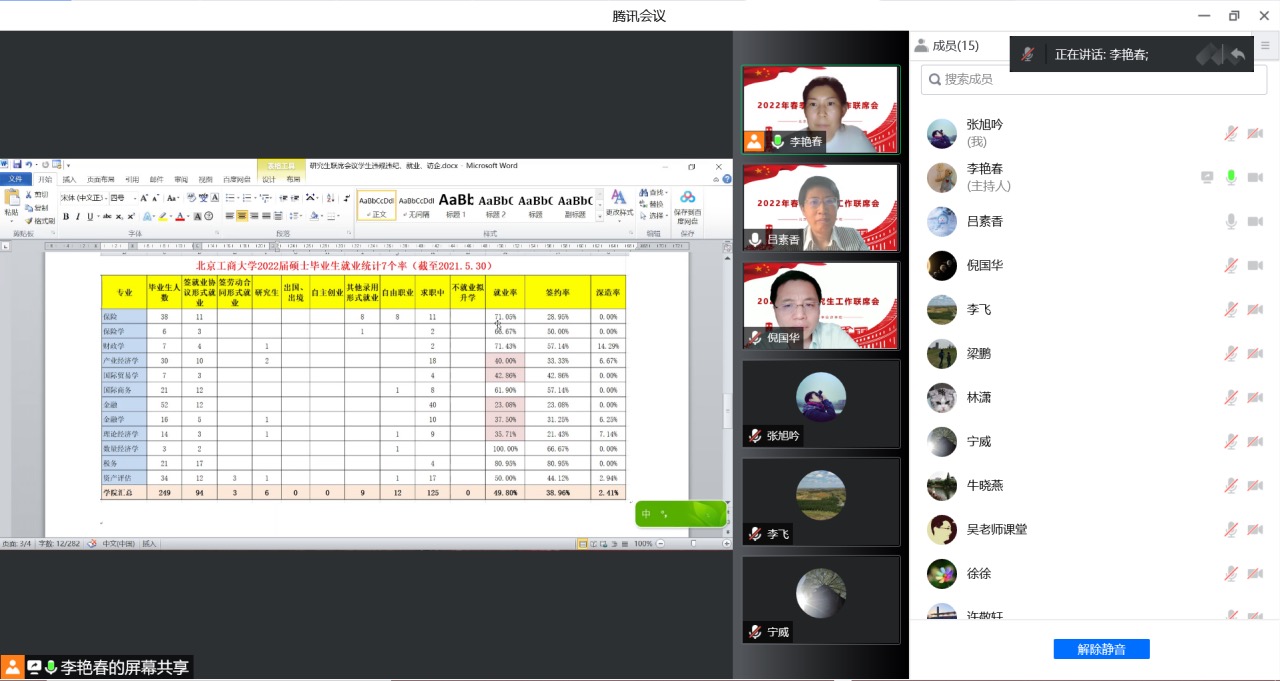
Task: Click the Word Save icon in quick access
Action: pos(18,165)
